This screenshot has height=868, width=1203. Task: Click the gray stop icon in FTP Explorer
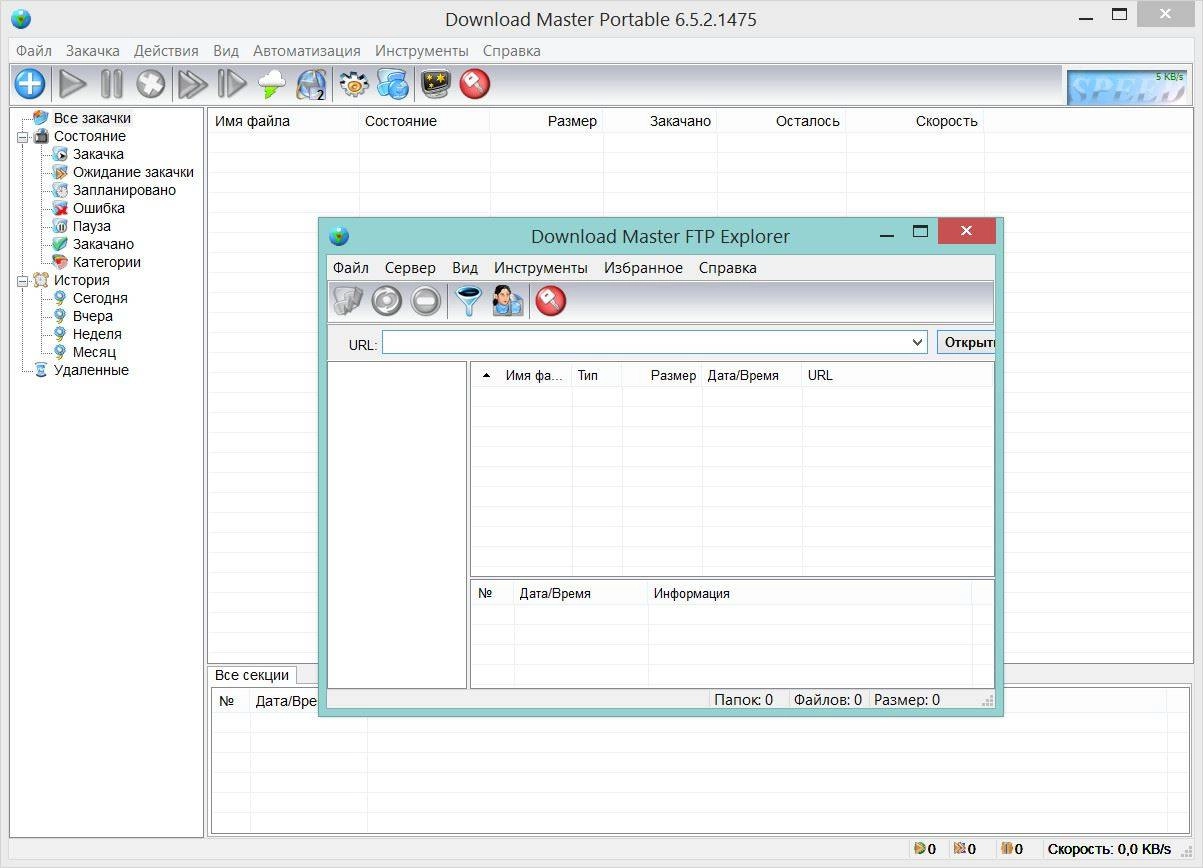click(x=425, y=301)
